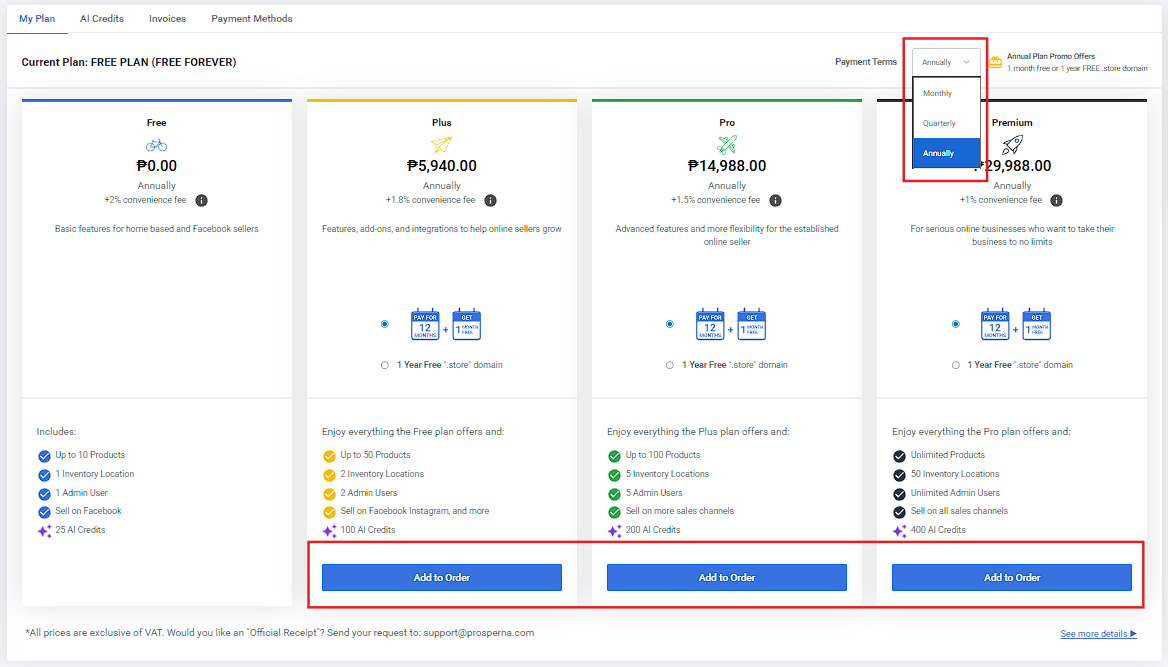Screen dimensions: 1168x667
Task: Add the Premium plan to order
Action: (1012, 577)
